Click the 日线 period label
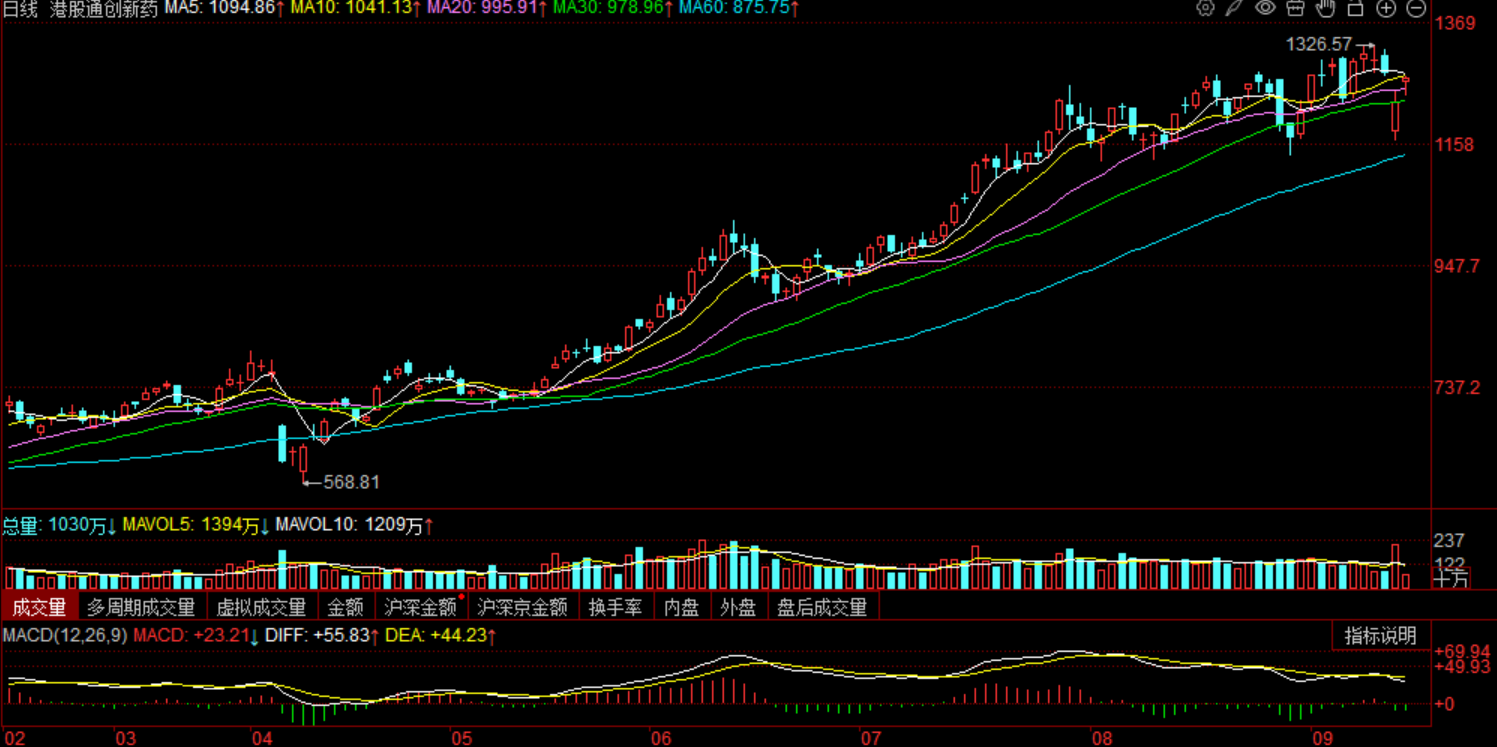 tap(20, 9)
